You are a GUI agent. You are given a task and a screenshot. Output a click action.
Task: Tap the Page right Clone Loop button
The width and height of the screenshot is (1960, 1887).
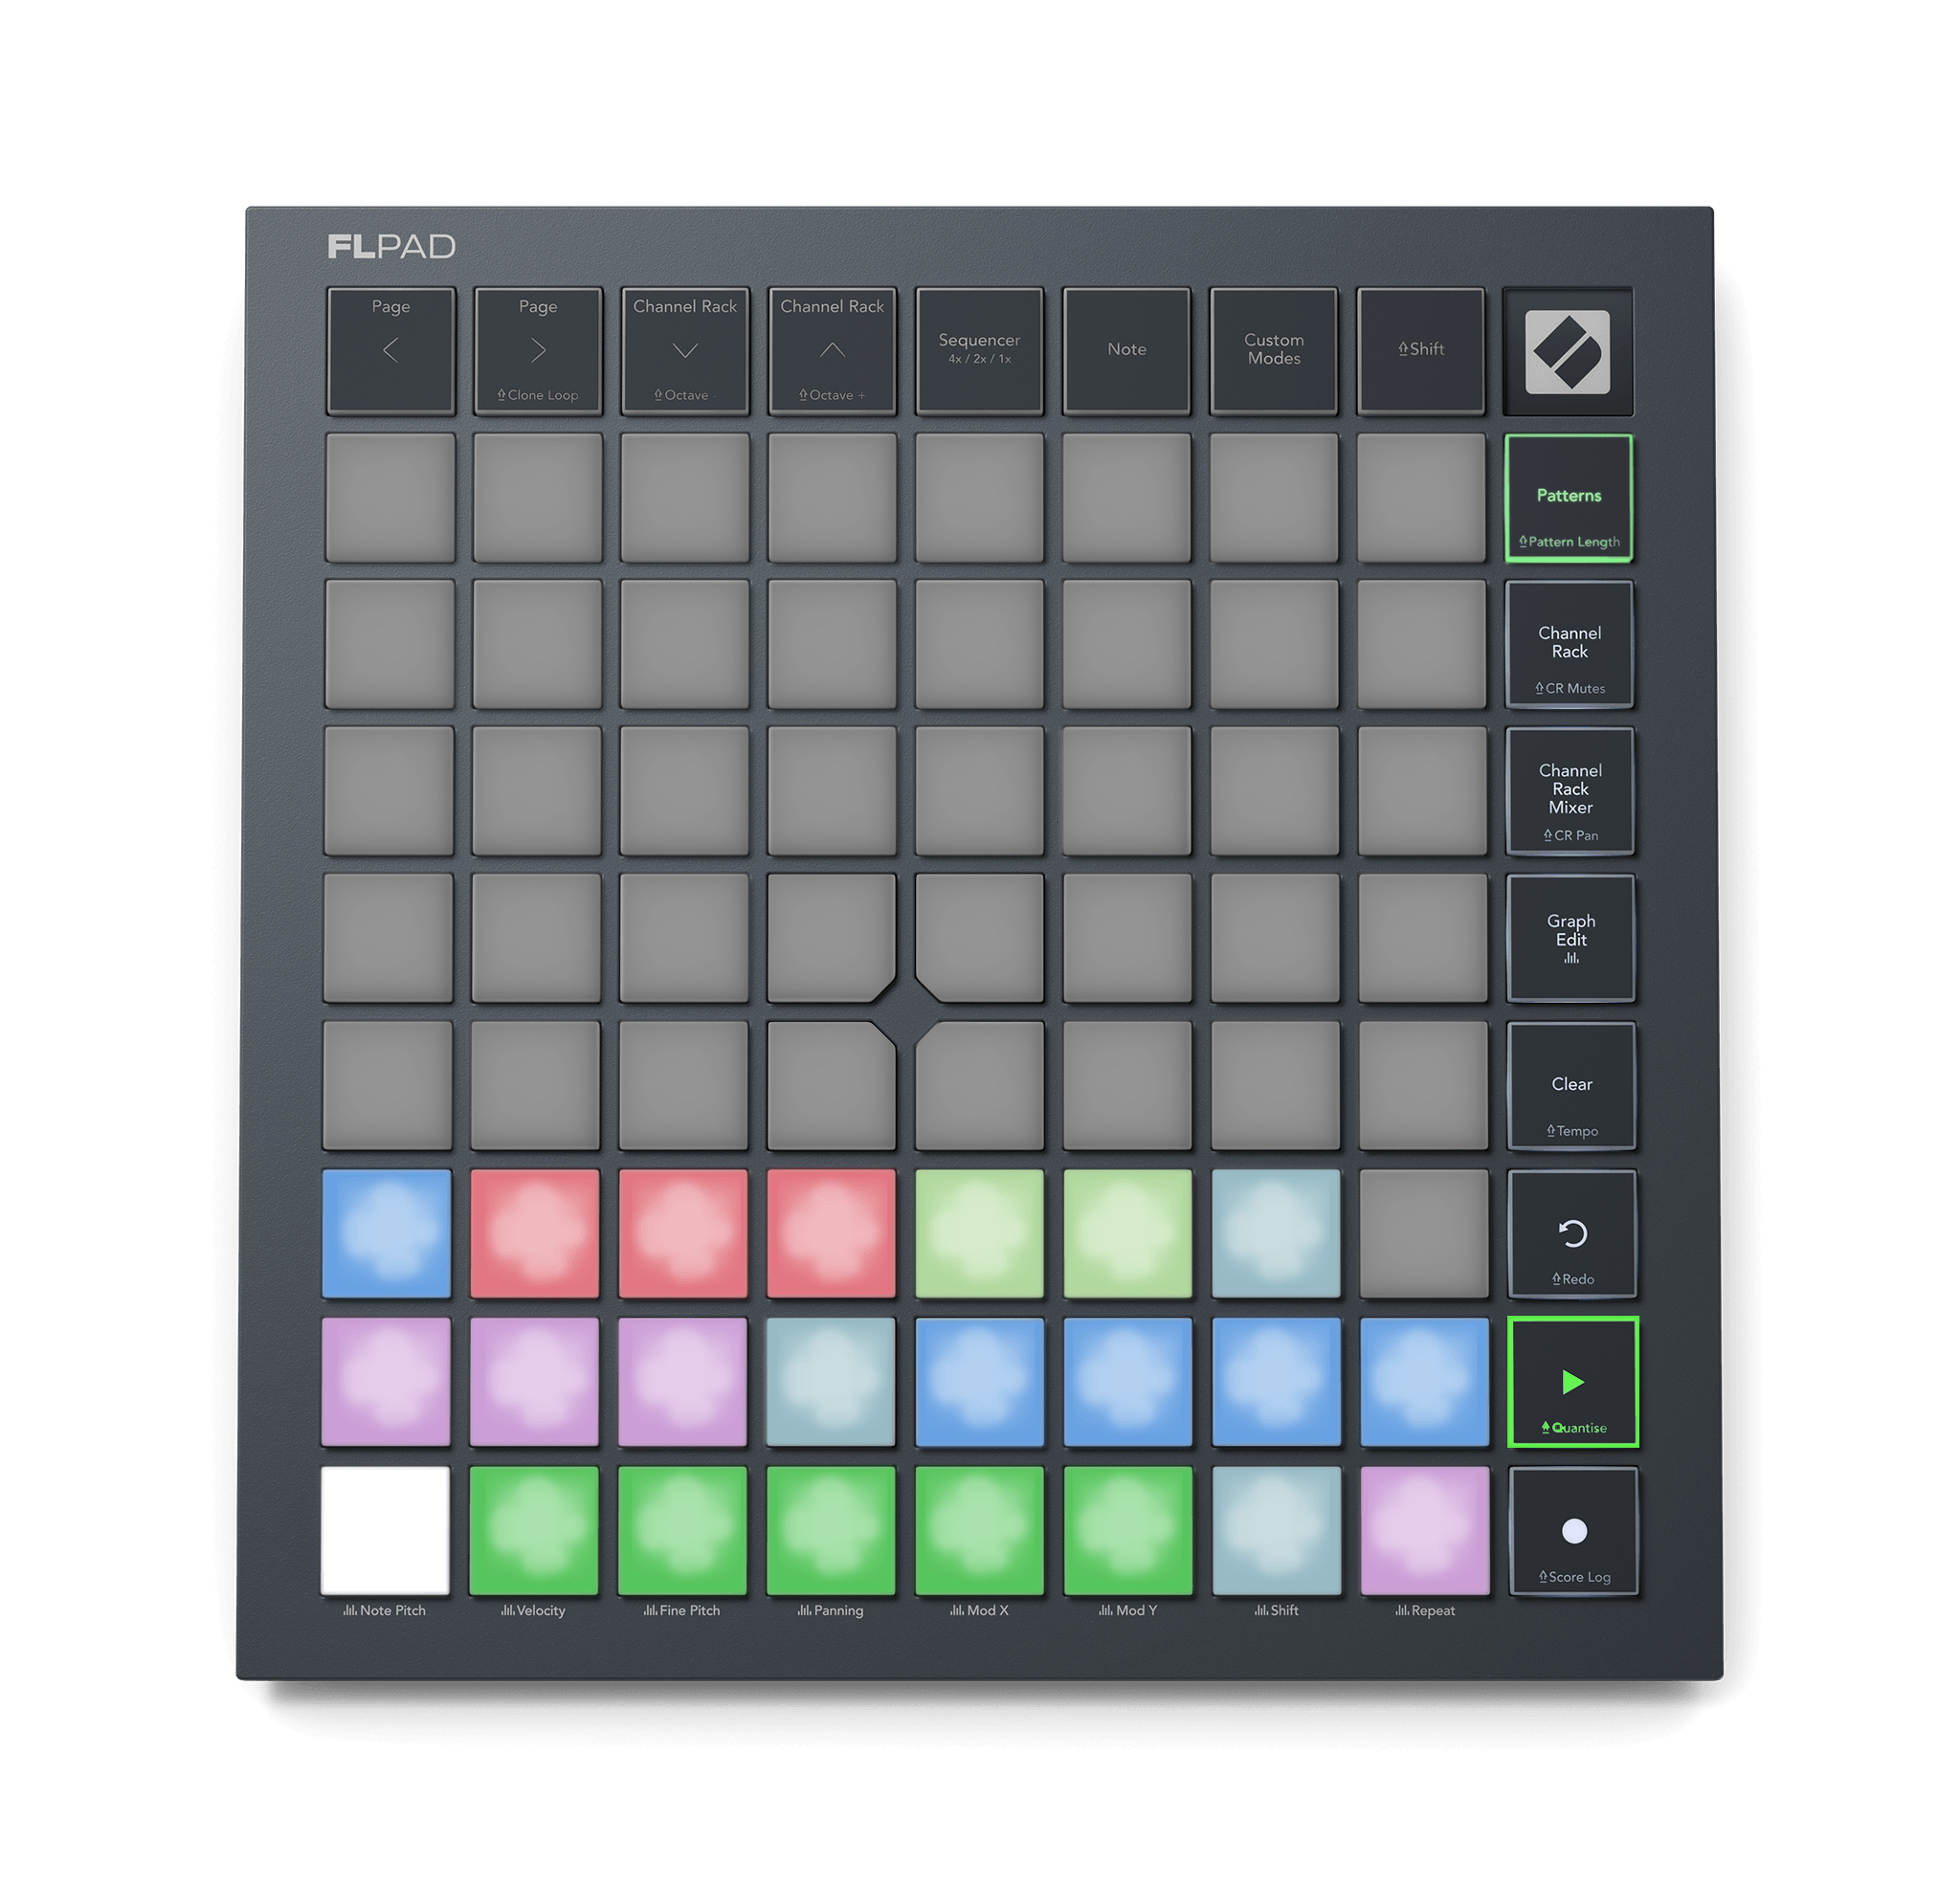point(538,351)
